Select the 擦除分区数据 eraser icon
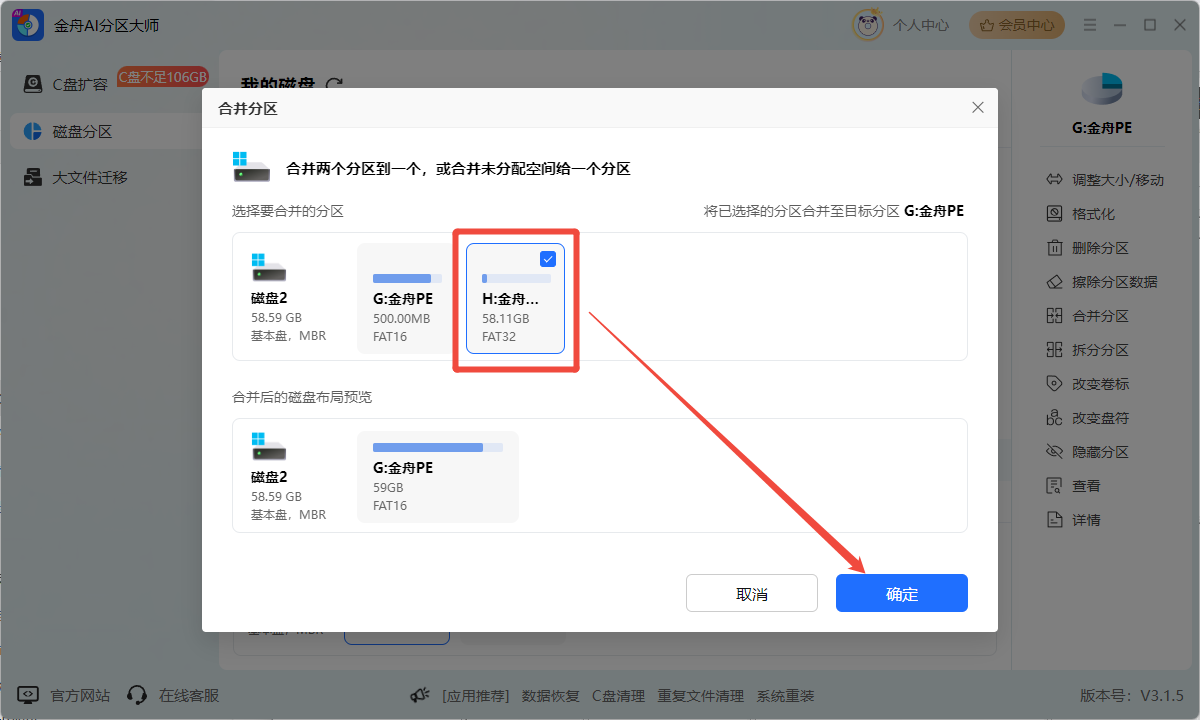Viewport: 1200px width, 720px height. point(1054,282)
